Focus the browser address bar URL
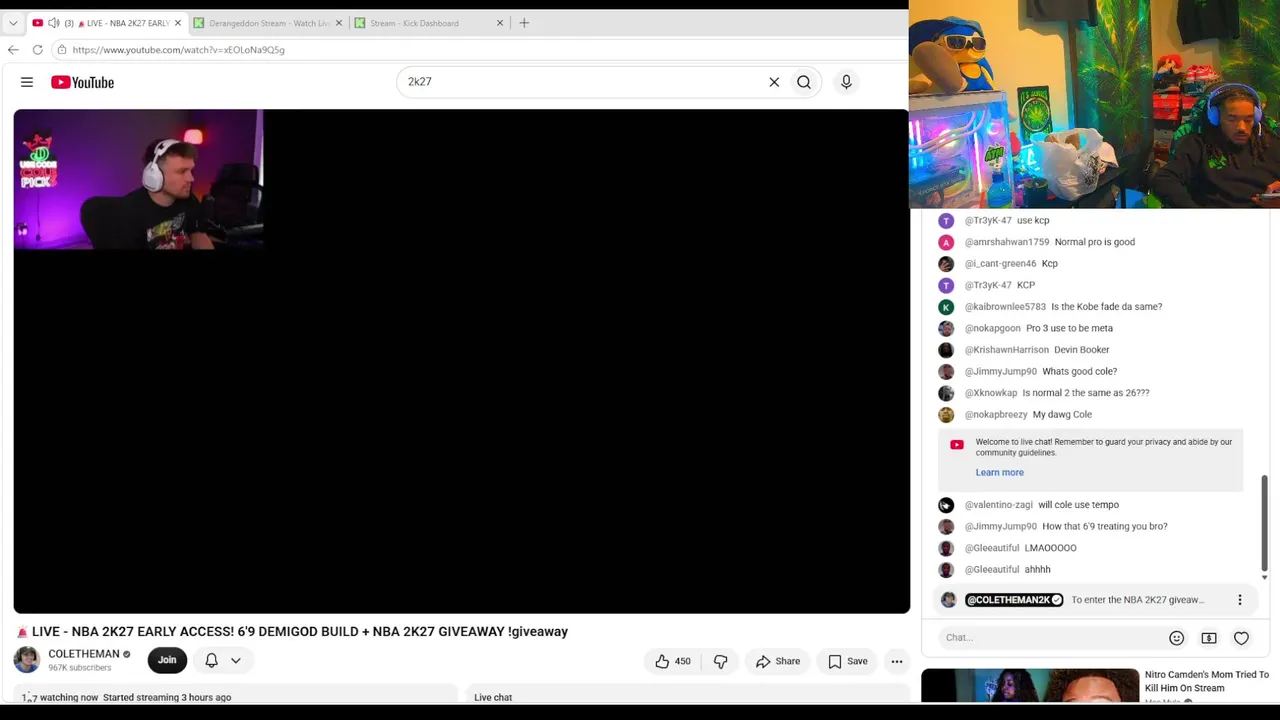Screen dimensions: 1280x720 [178, 50]
